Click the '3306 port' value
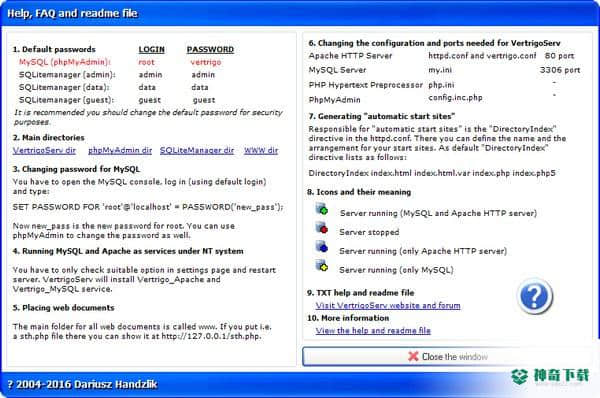The width and height of the screenshot is (600, 398). click(x=560, y=70)
